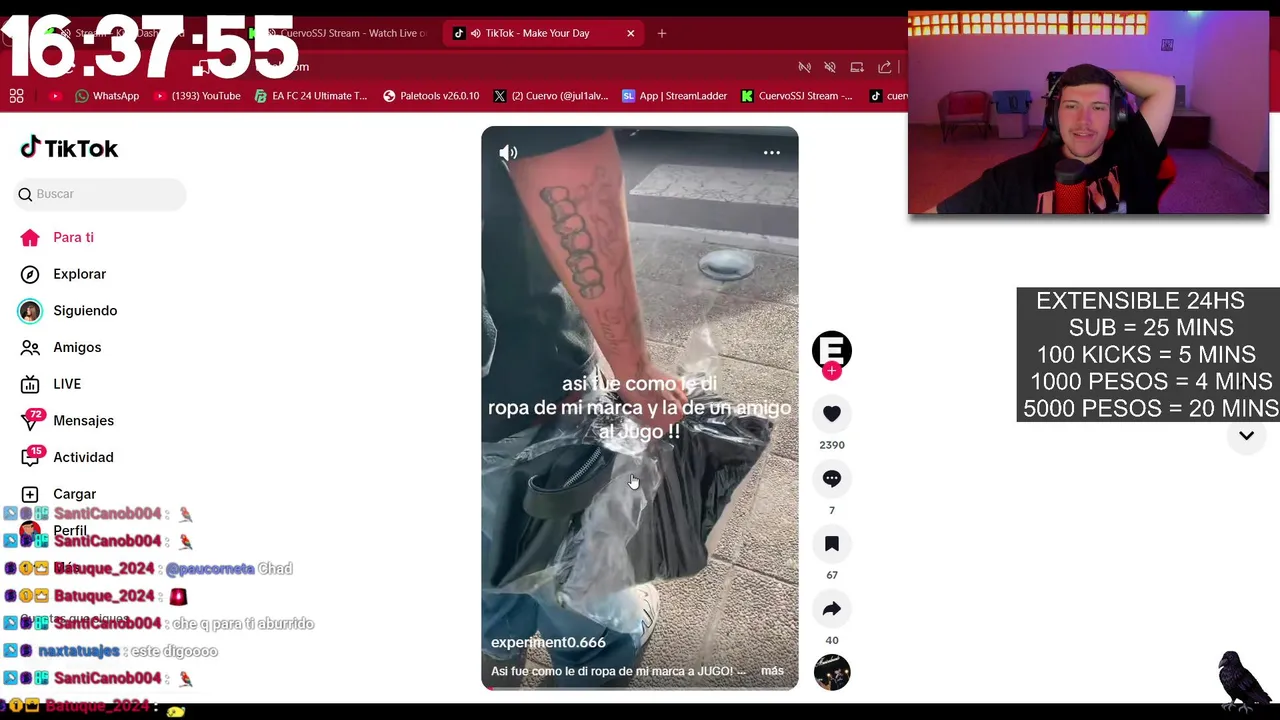Viewport: 1280px width, 720px height.
Task: Focus the Buscar search field
Action: [100, 194]
